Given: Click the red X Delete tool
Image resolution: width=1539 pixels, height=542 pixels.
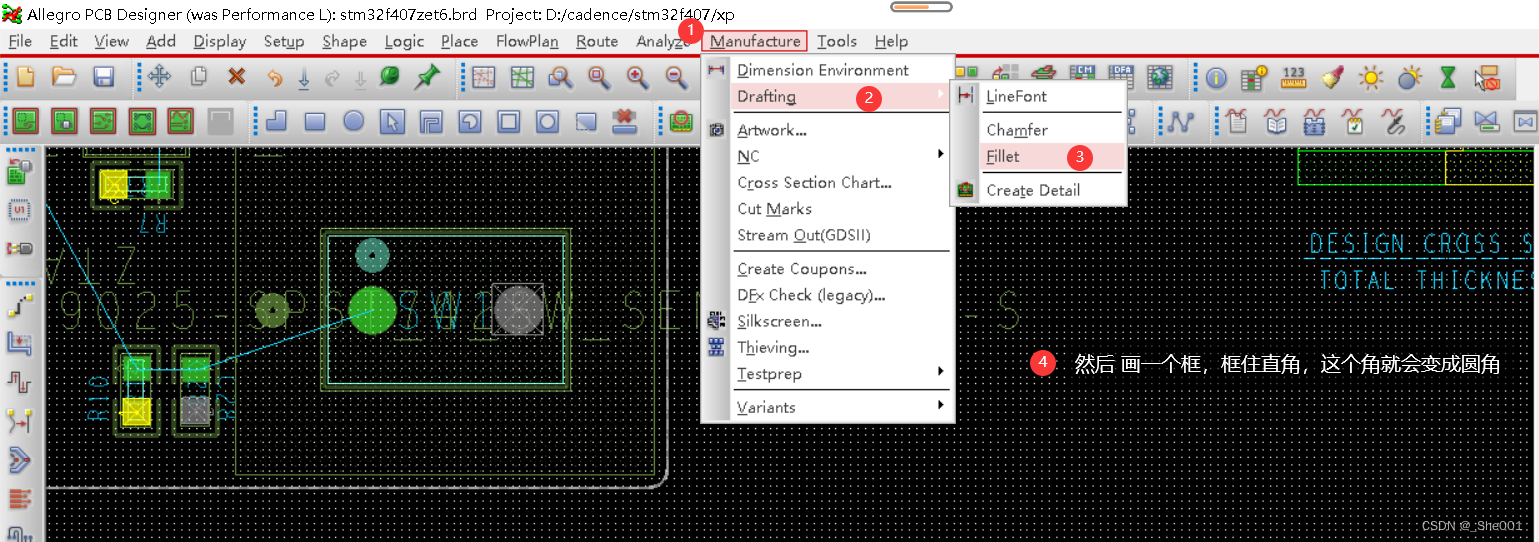Looking at the screenshot, I should (x=236, y=77).
